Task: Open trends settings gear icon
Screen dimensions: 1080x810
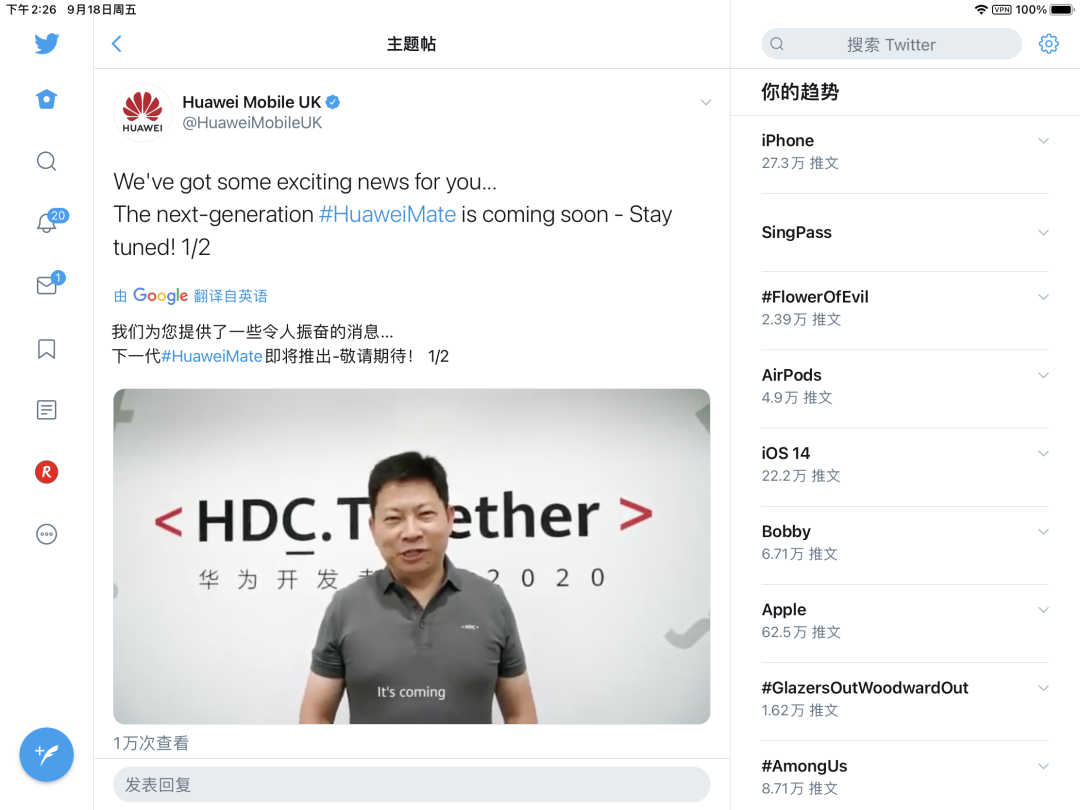Action: coord(1048,44)
